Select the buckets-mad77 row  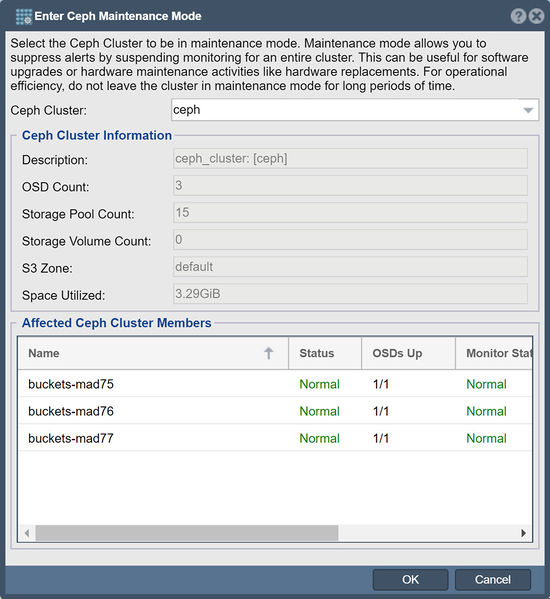click(275, 438)
